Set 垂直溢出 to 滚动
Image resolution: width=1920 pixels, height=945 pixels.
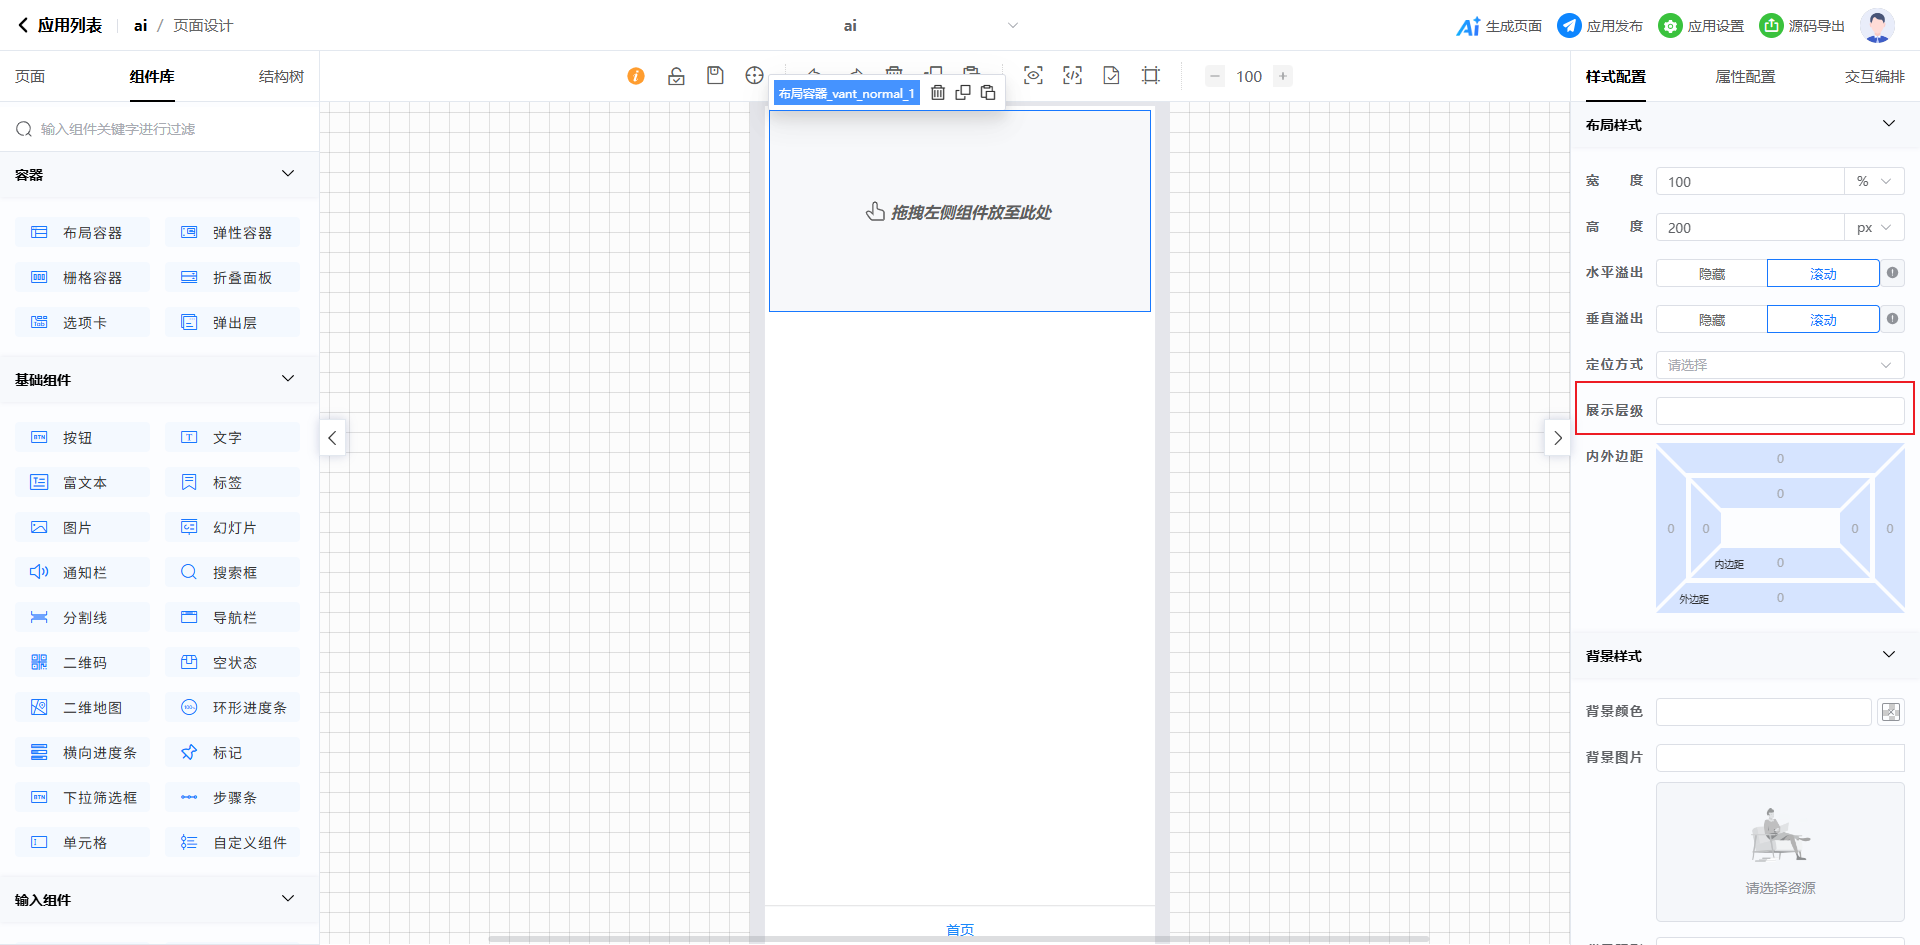click(x=1822, y=320)
